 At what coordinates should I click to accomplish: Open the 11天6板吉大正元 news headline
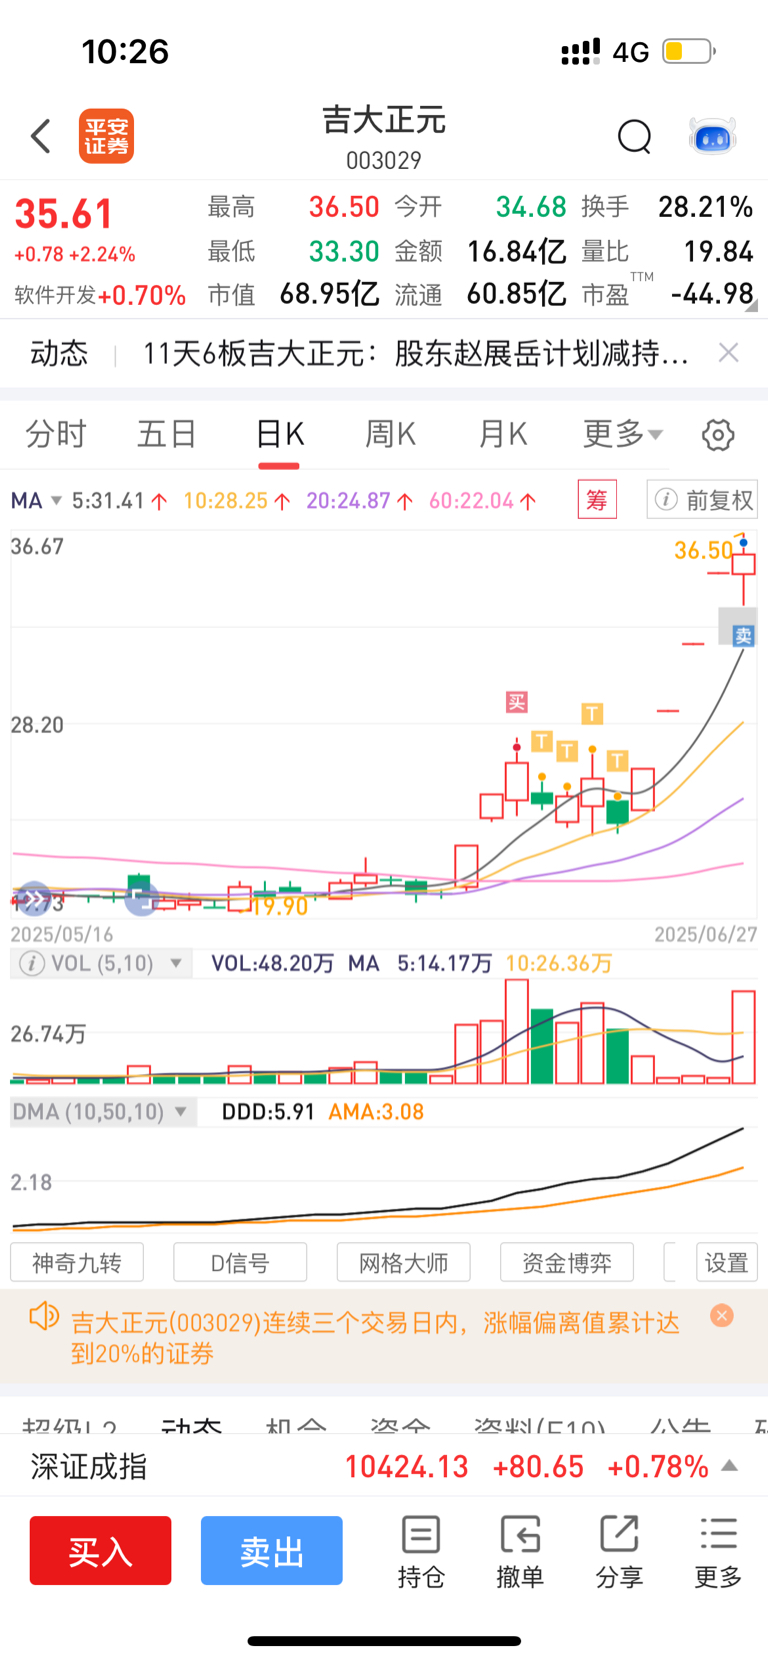tap(415, 353)
